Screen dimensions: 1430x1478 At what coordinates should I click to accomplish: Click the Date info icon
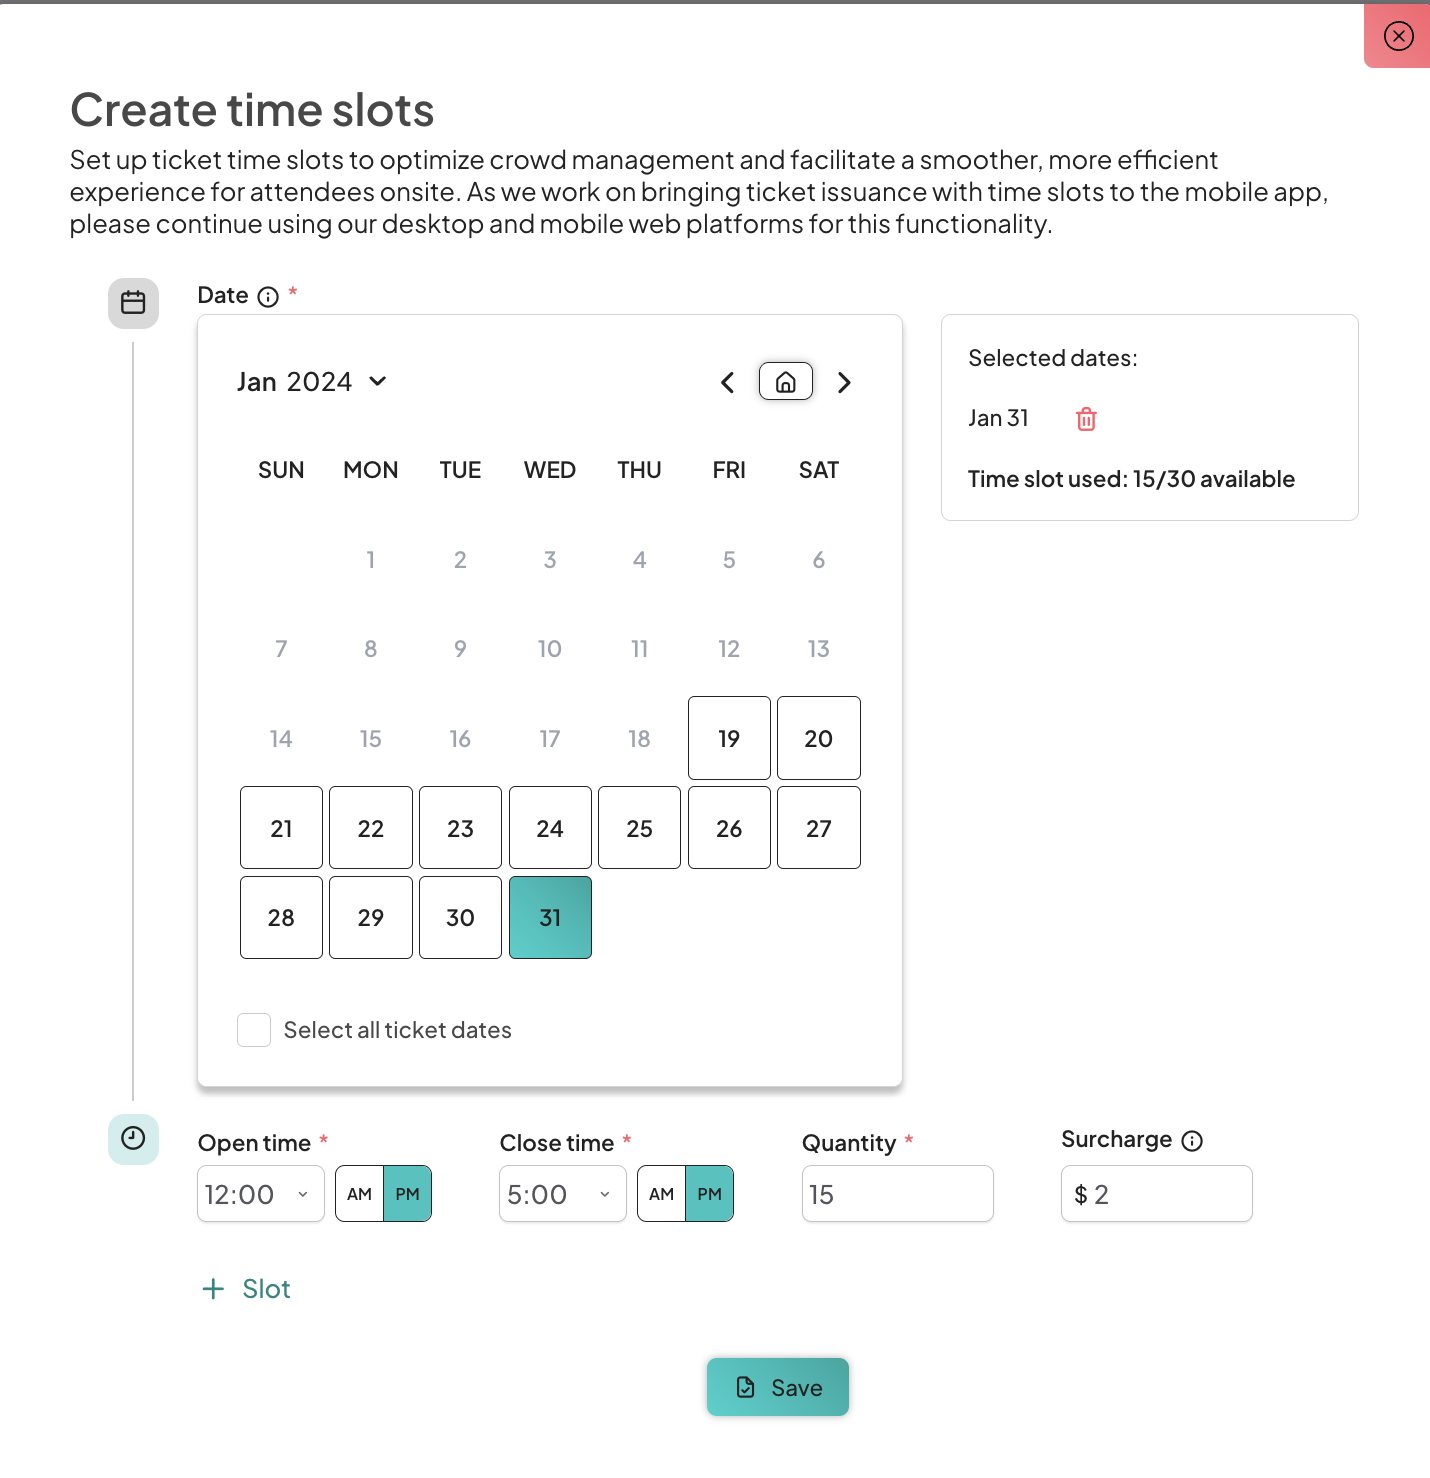(268, 297)
